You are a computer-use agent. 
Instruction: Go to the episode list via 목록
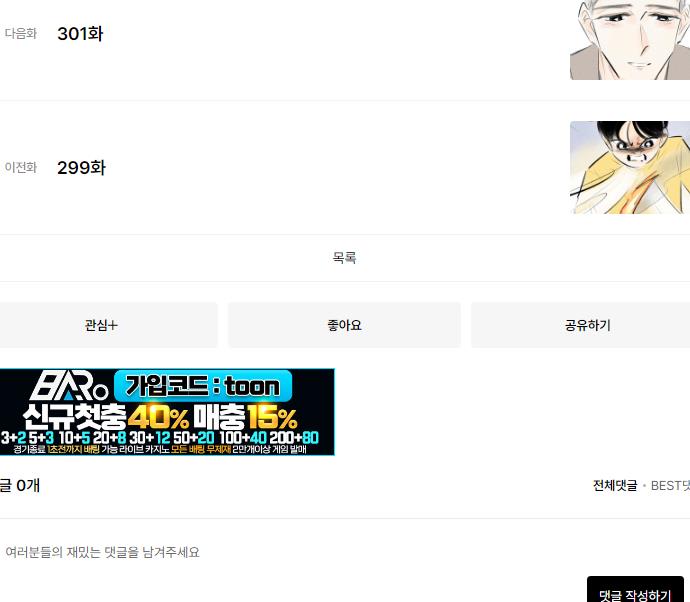[344, 257]
